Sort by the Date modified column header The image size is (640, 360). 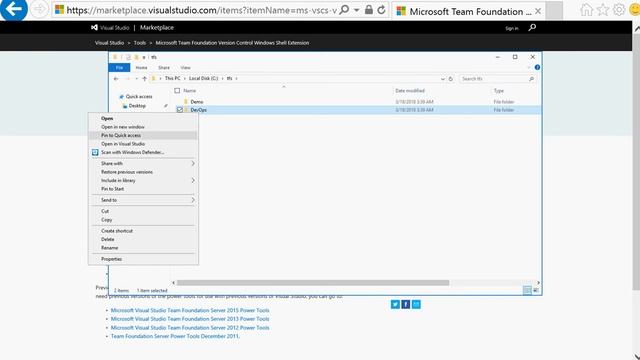(x=410, y=91)
